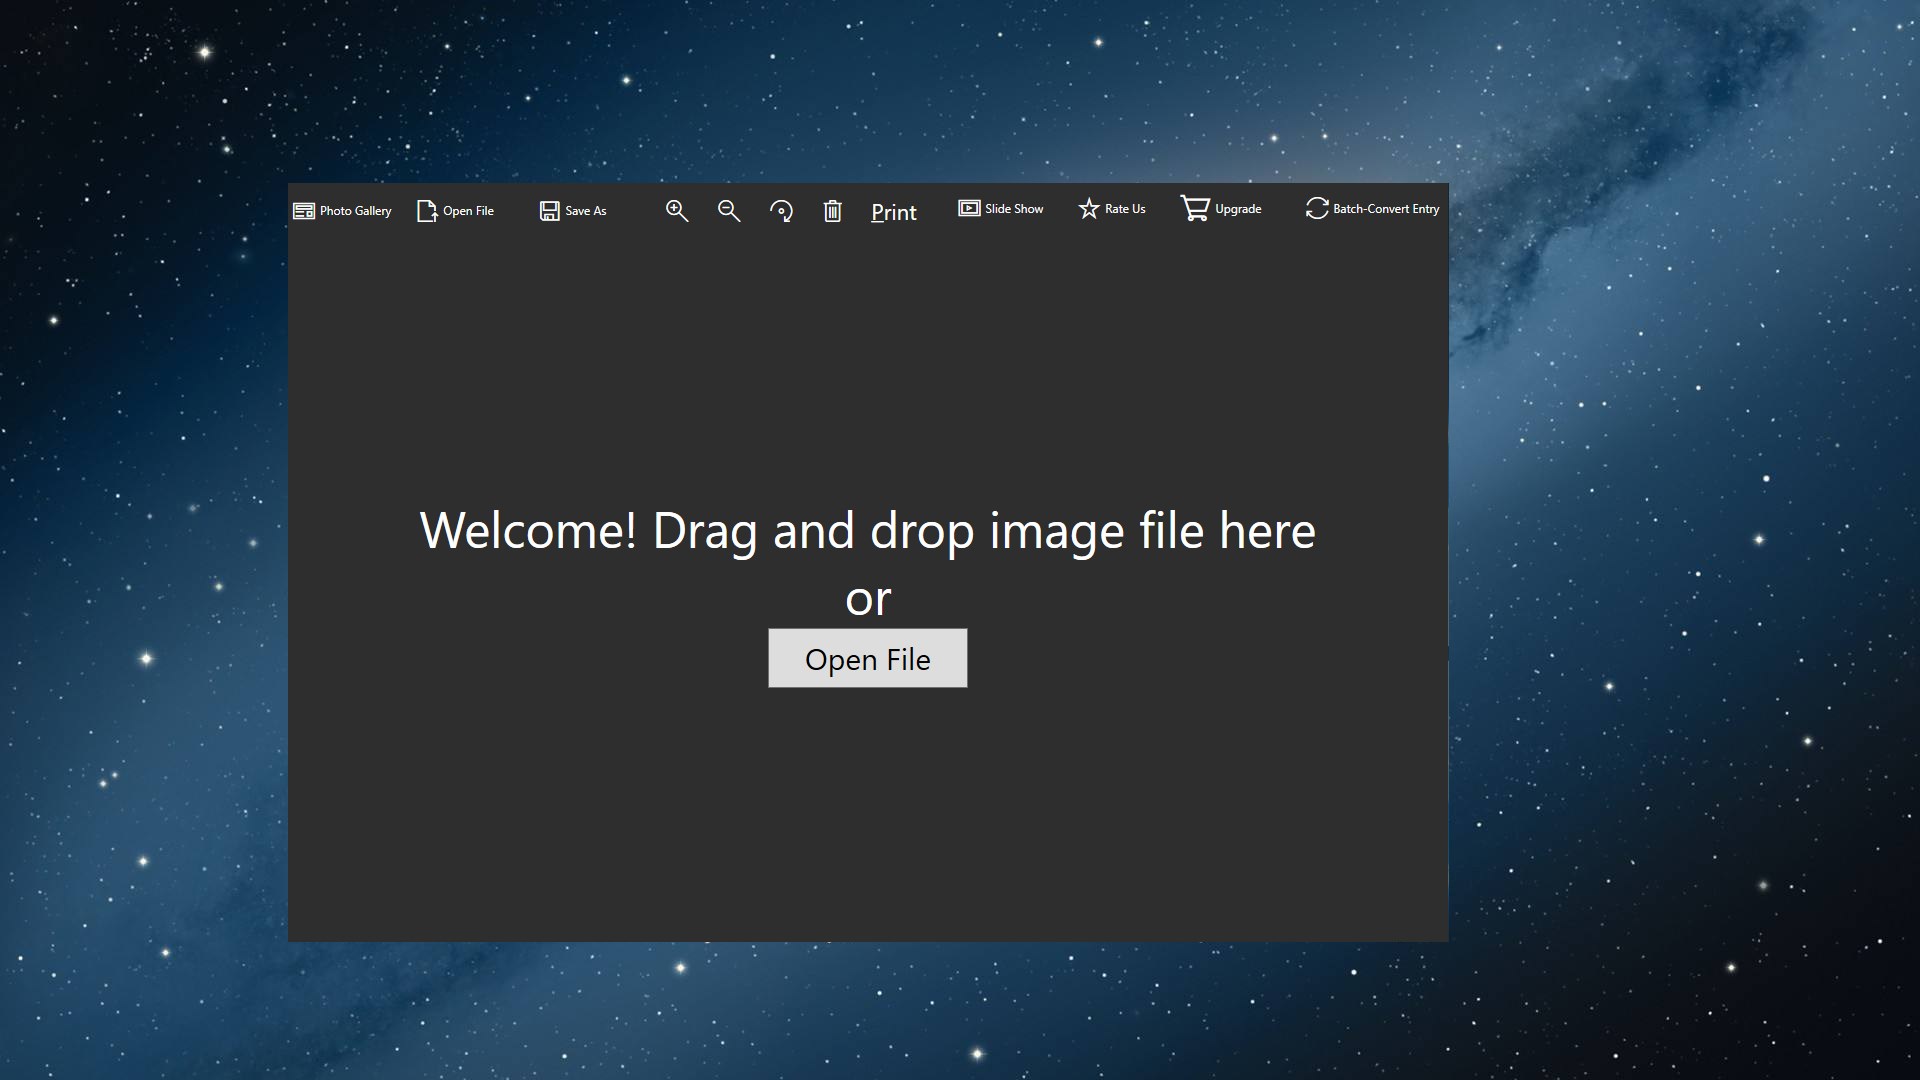Click the Upgrade shopping cart icon
The height and width of the screenshot is (1080, 1920).
click(x=1195, y=208)
